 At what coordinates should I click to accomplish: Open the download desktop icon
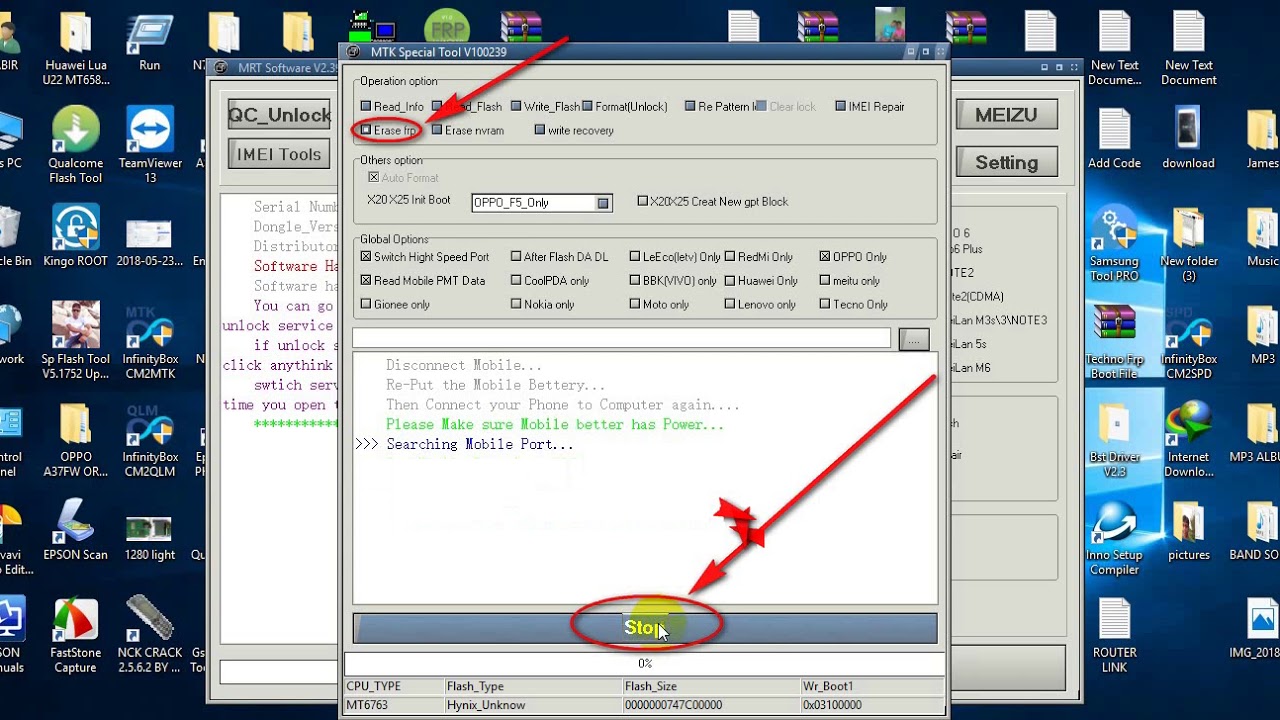(x=1188, y=138)
